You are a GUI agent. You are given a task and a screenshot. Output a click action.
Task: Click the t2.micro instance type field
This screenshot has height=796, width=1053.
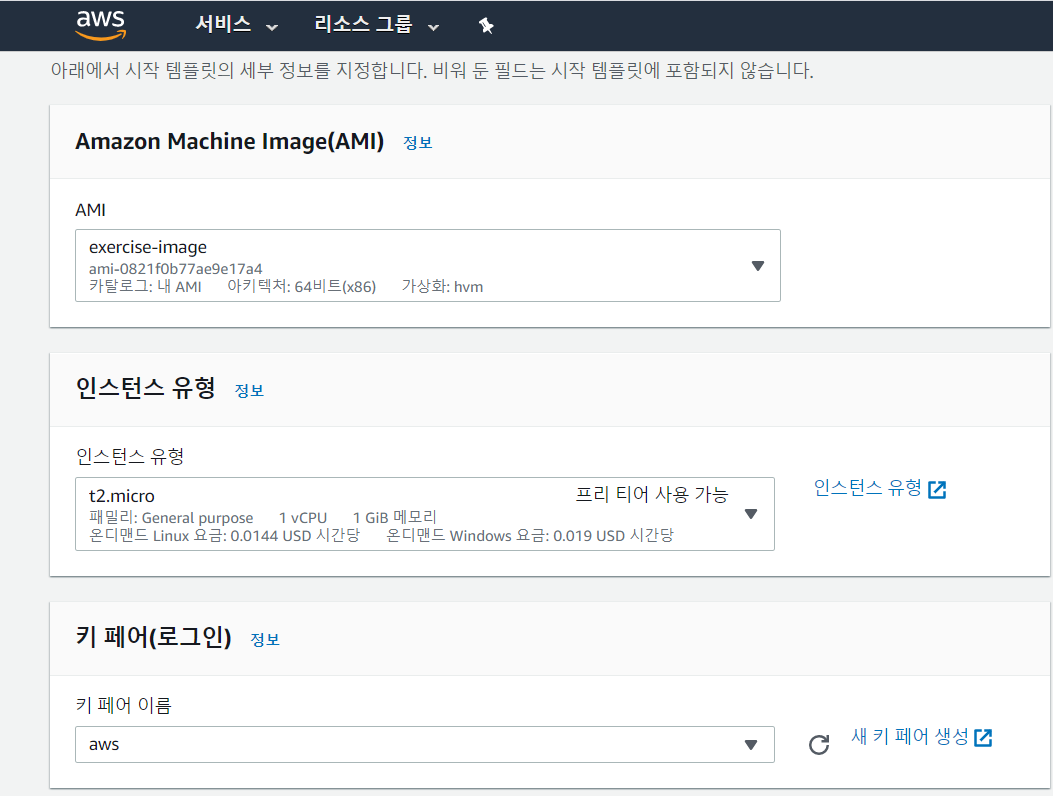coord(400,514)
